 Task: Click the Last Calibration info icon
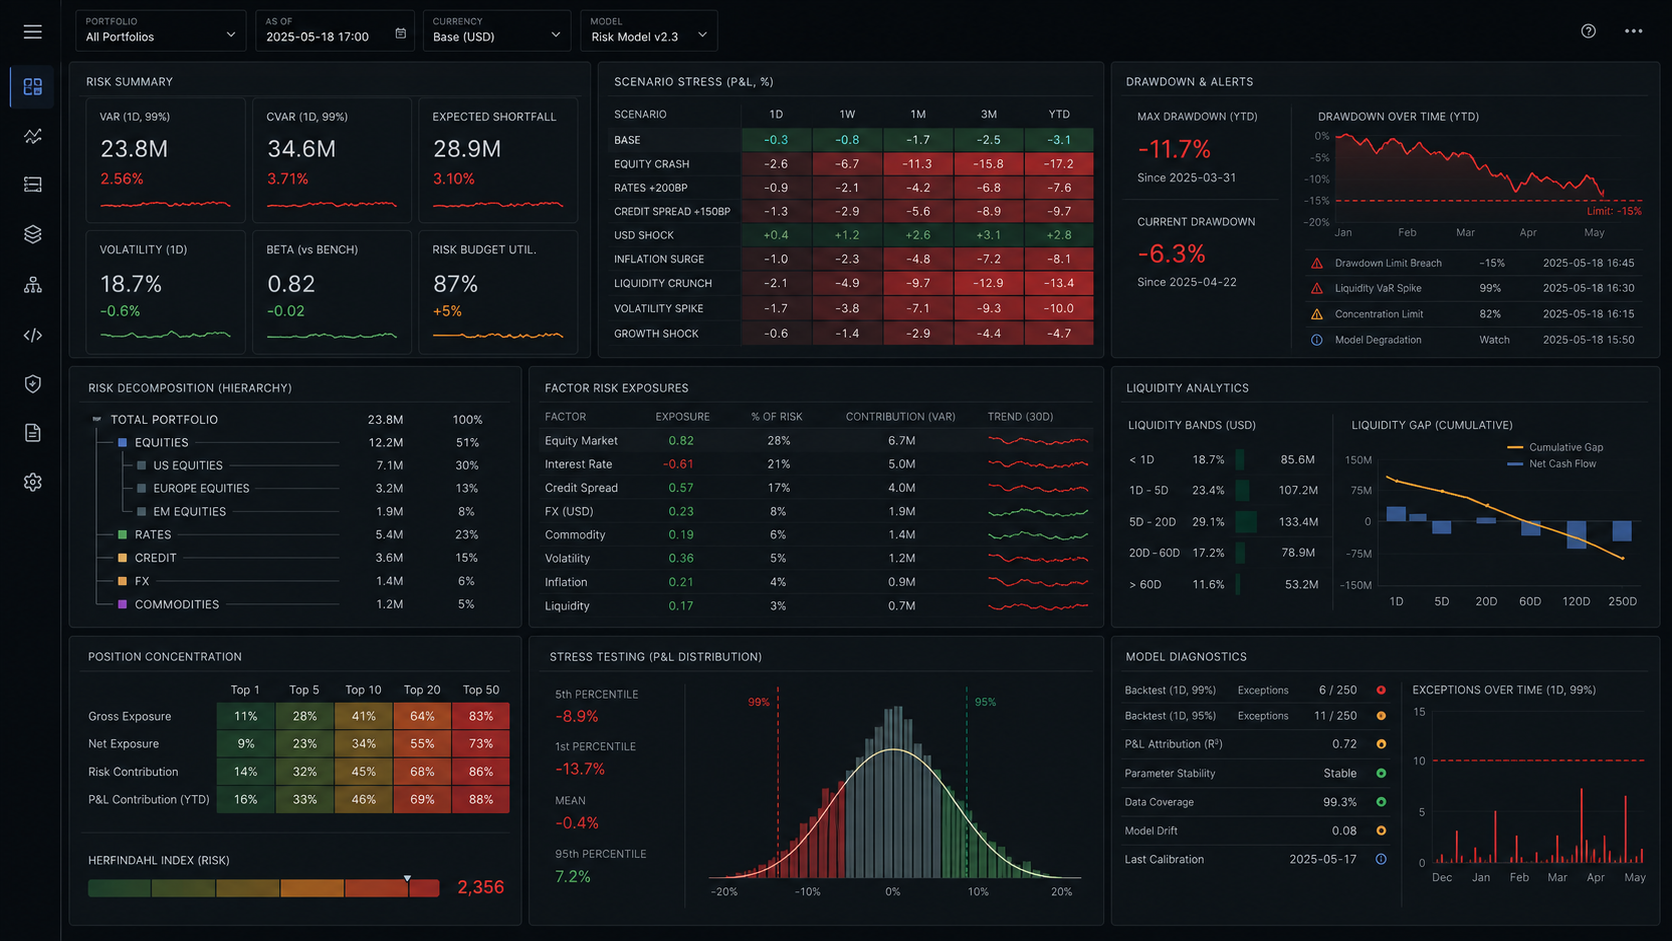[x=1381, y=859]
